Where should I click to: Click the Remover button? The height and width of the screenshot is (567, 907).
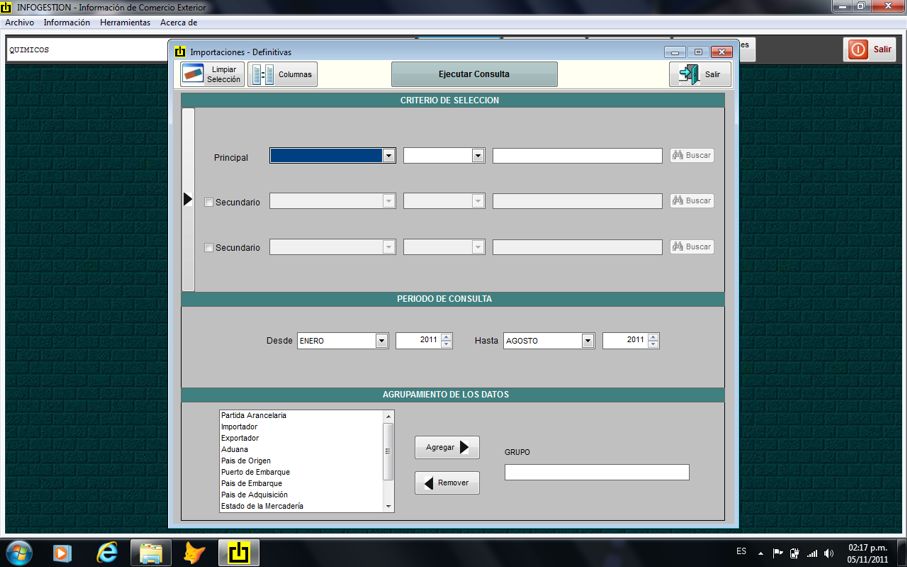point(447,483)
